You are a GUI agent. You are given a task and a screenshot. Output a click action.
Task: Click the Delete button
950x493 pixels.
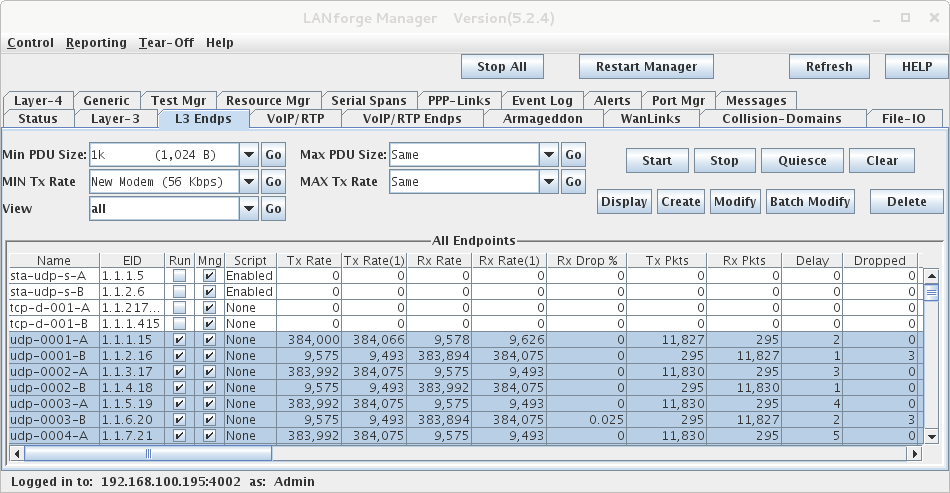[907, 202]
